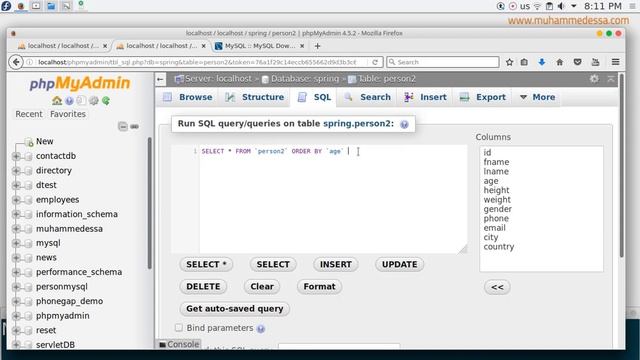This screenshot has width=640, height=360.
Task: Go back with Firefox back arrow
Action: point(16,62)
